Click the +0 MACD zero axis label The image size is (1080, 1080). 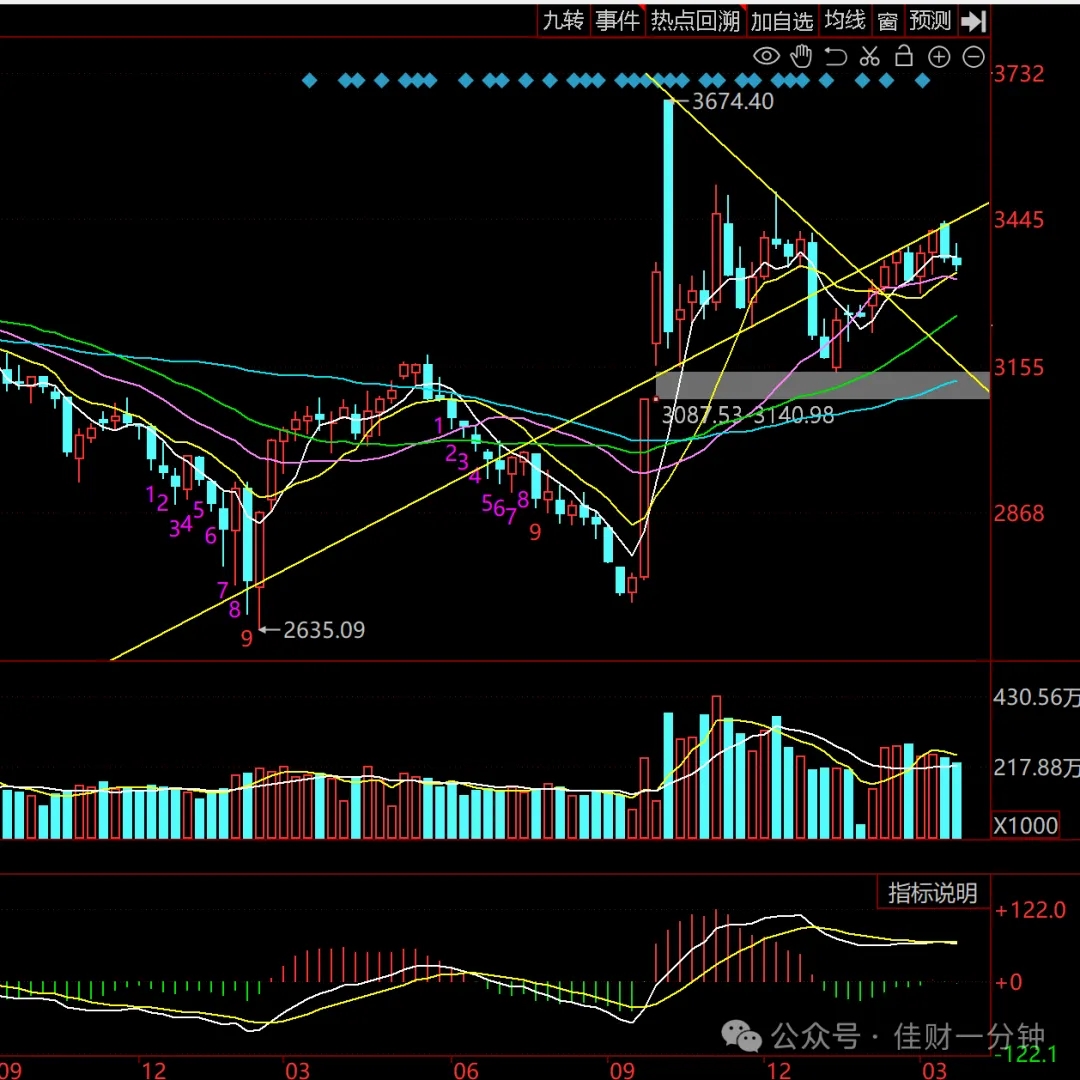coord(1008,982)
